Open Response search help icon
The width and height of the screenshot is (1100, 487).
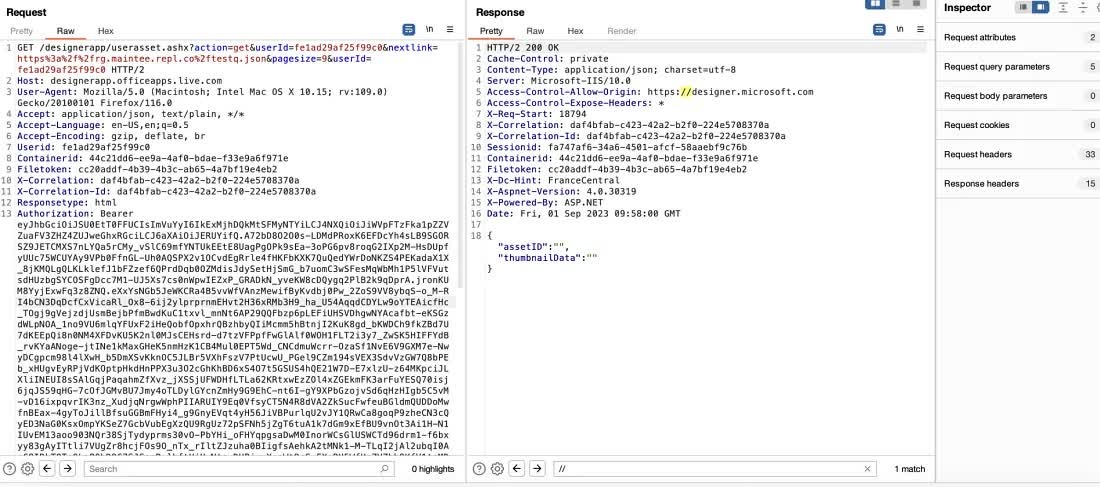(x=479, y=469)
